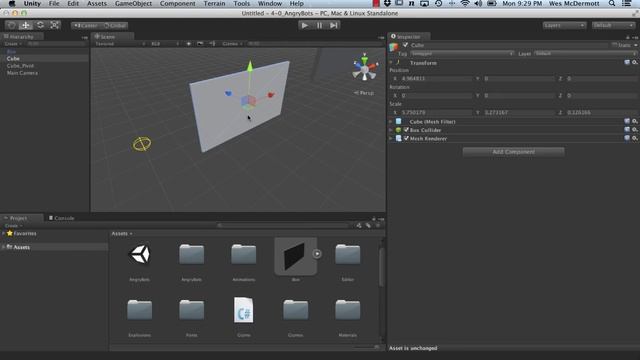Click the Hierarchy search field
The image size is (640, 360).
pyautogui.click(x=56, y=44)
